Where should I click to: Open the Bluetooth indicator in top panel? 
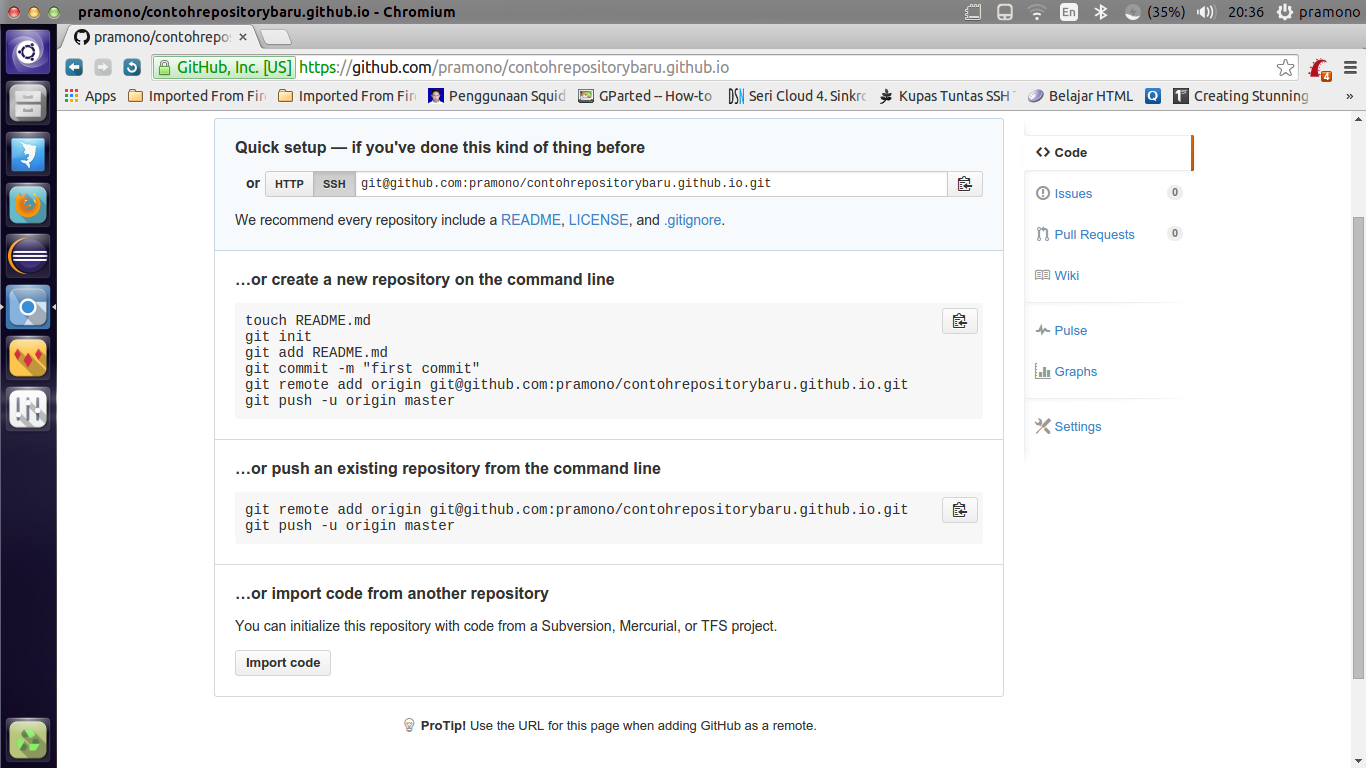pyautogui.click(x=1101, y=12)
